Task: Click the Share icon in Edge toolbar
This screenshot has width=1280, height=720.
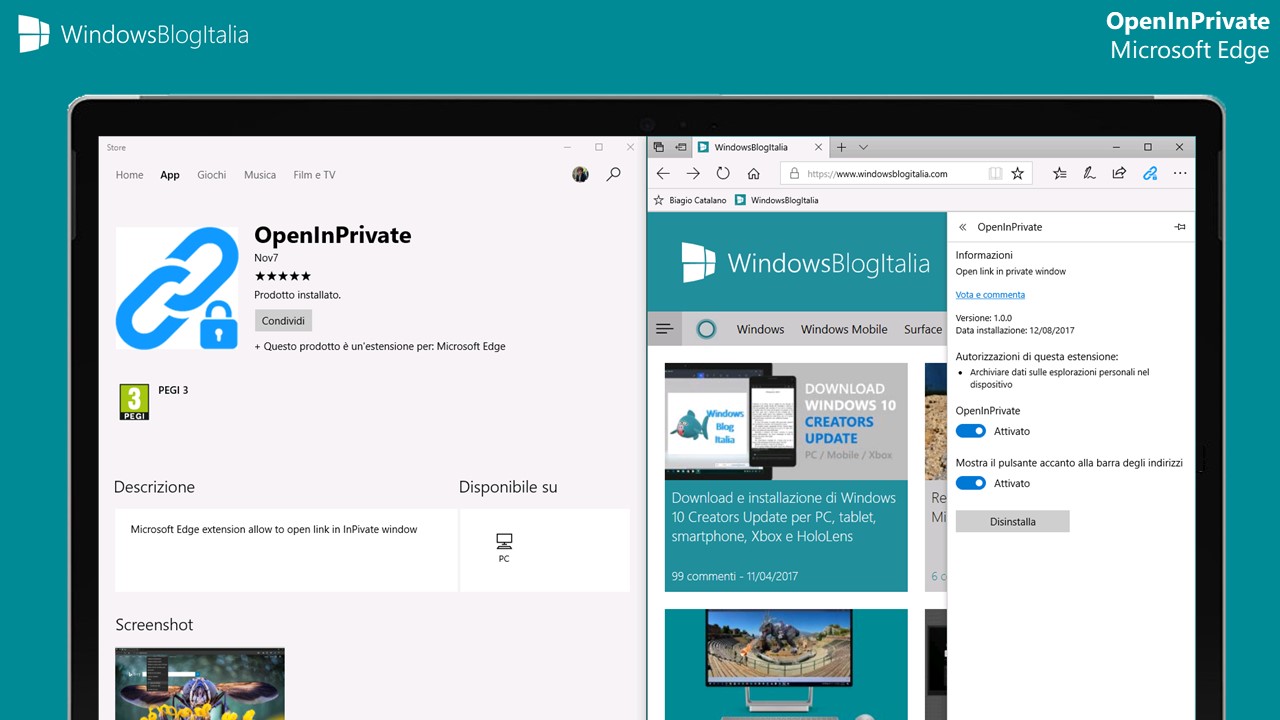Action: coord(1119,173)
